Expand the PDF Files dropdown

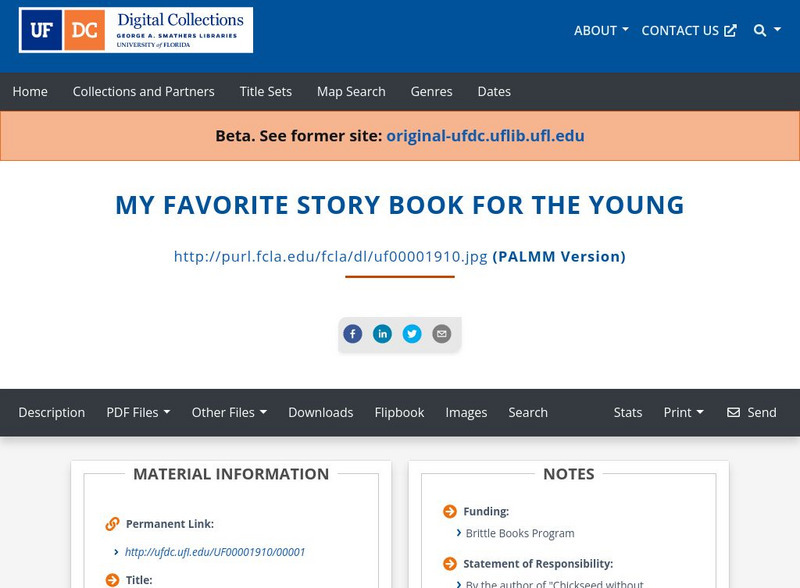(x=139, y=412)
